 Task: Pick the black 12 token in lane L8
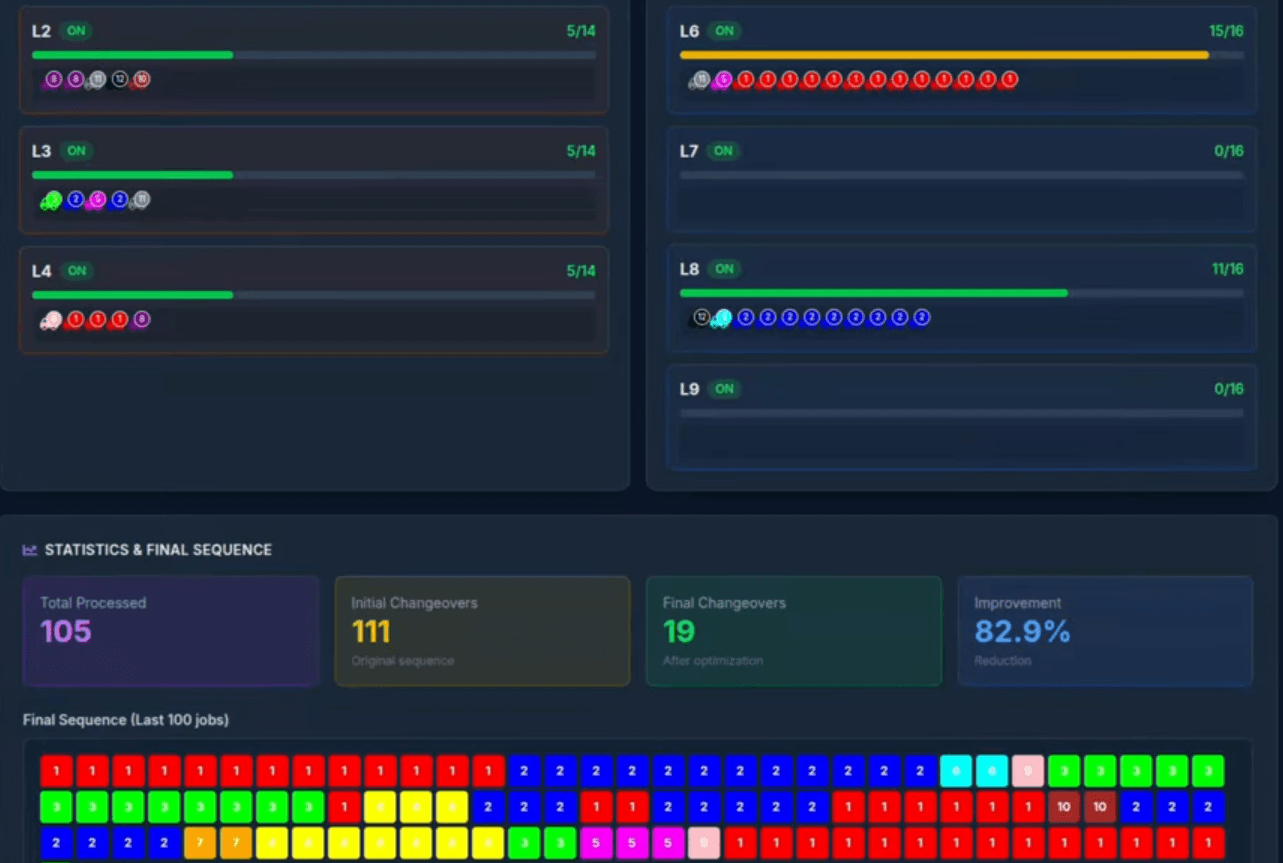click(701, 318)
